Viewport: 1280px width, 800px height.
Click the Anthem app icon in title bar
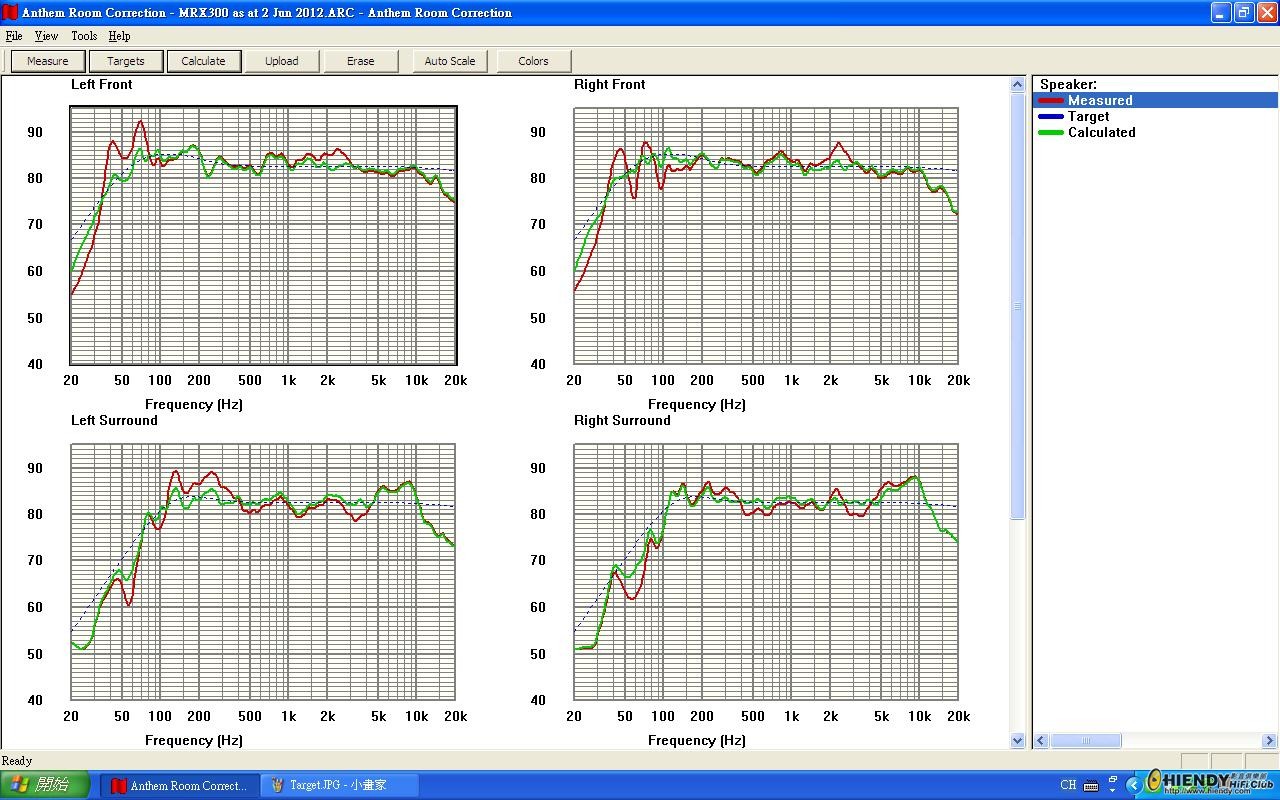(10, 13)
